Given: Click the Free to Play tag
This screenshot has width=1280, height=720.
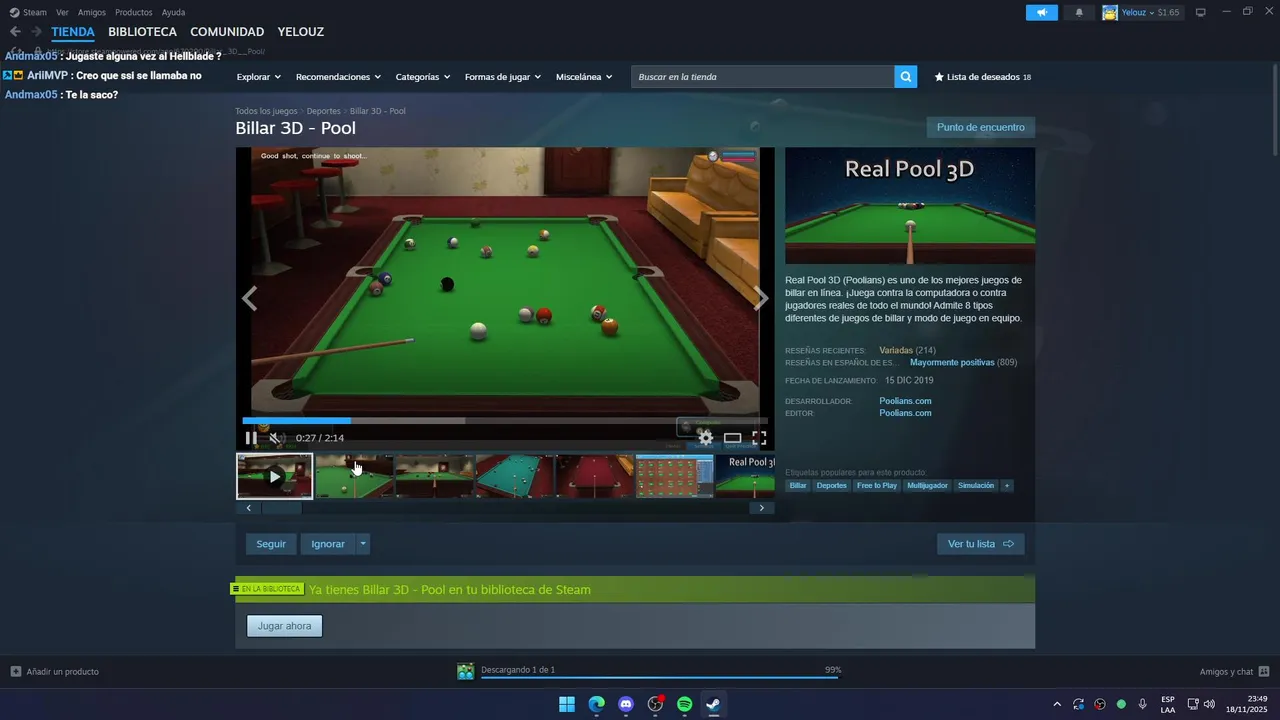Looking at the screenshot, I should pyautogui.click(x=877, y=486).
